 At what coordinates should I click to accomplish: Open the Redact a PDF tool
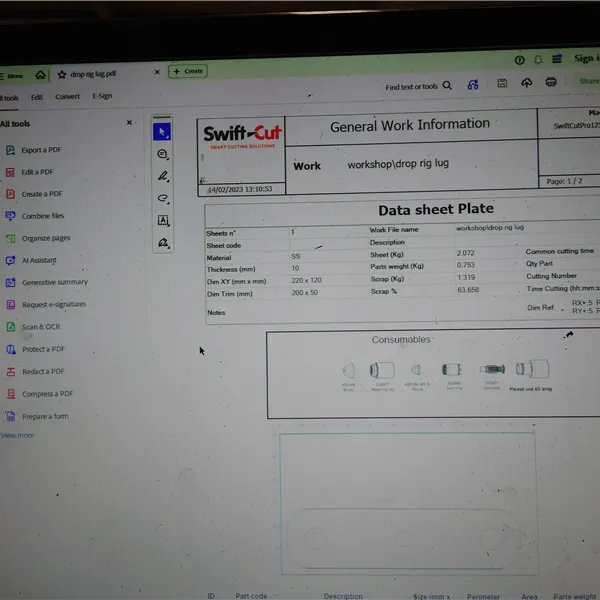35,372
